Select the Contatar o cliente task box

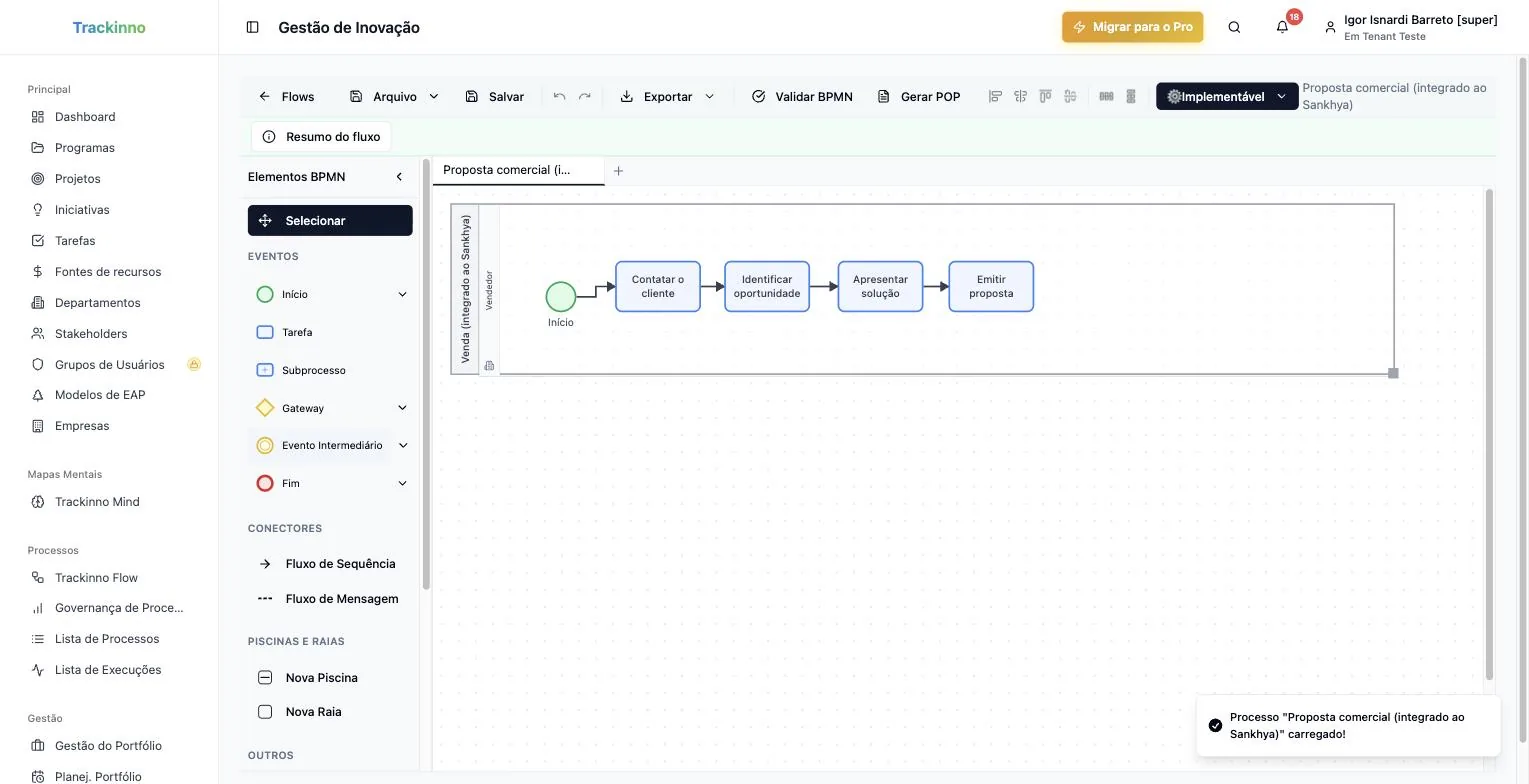click(x=658, y=287)
